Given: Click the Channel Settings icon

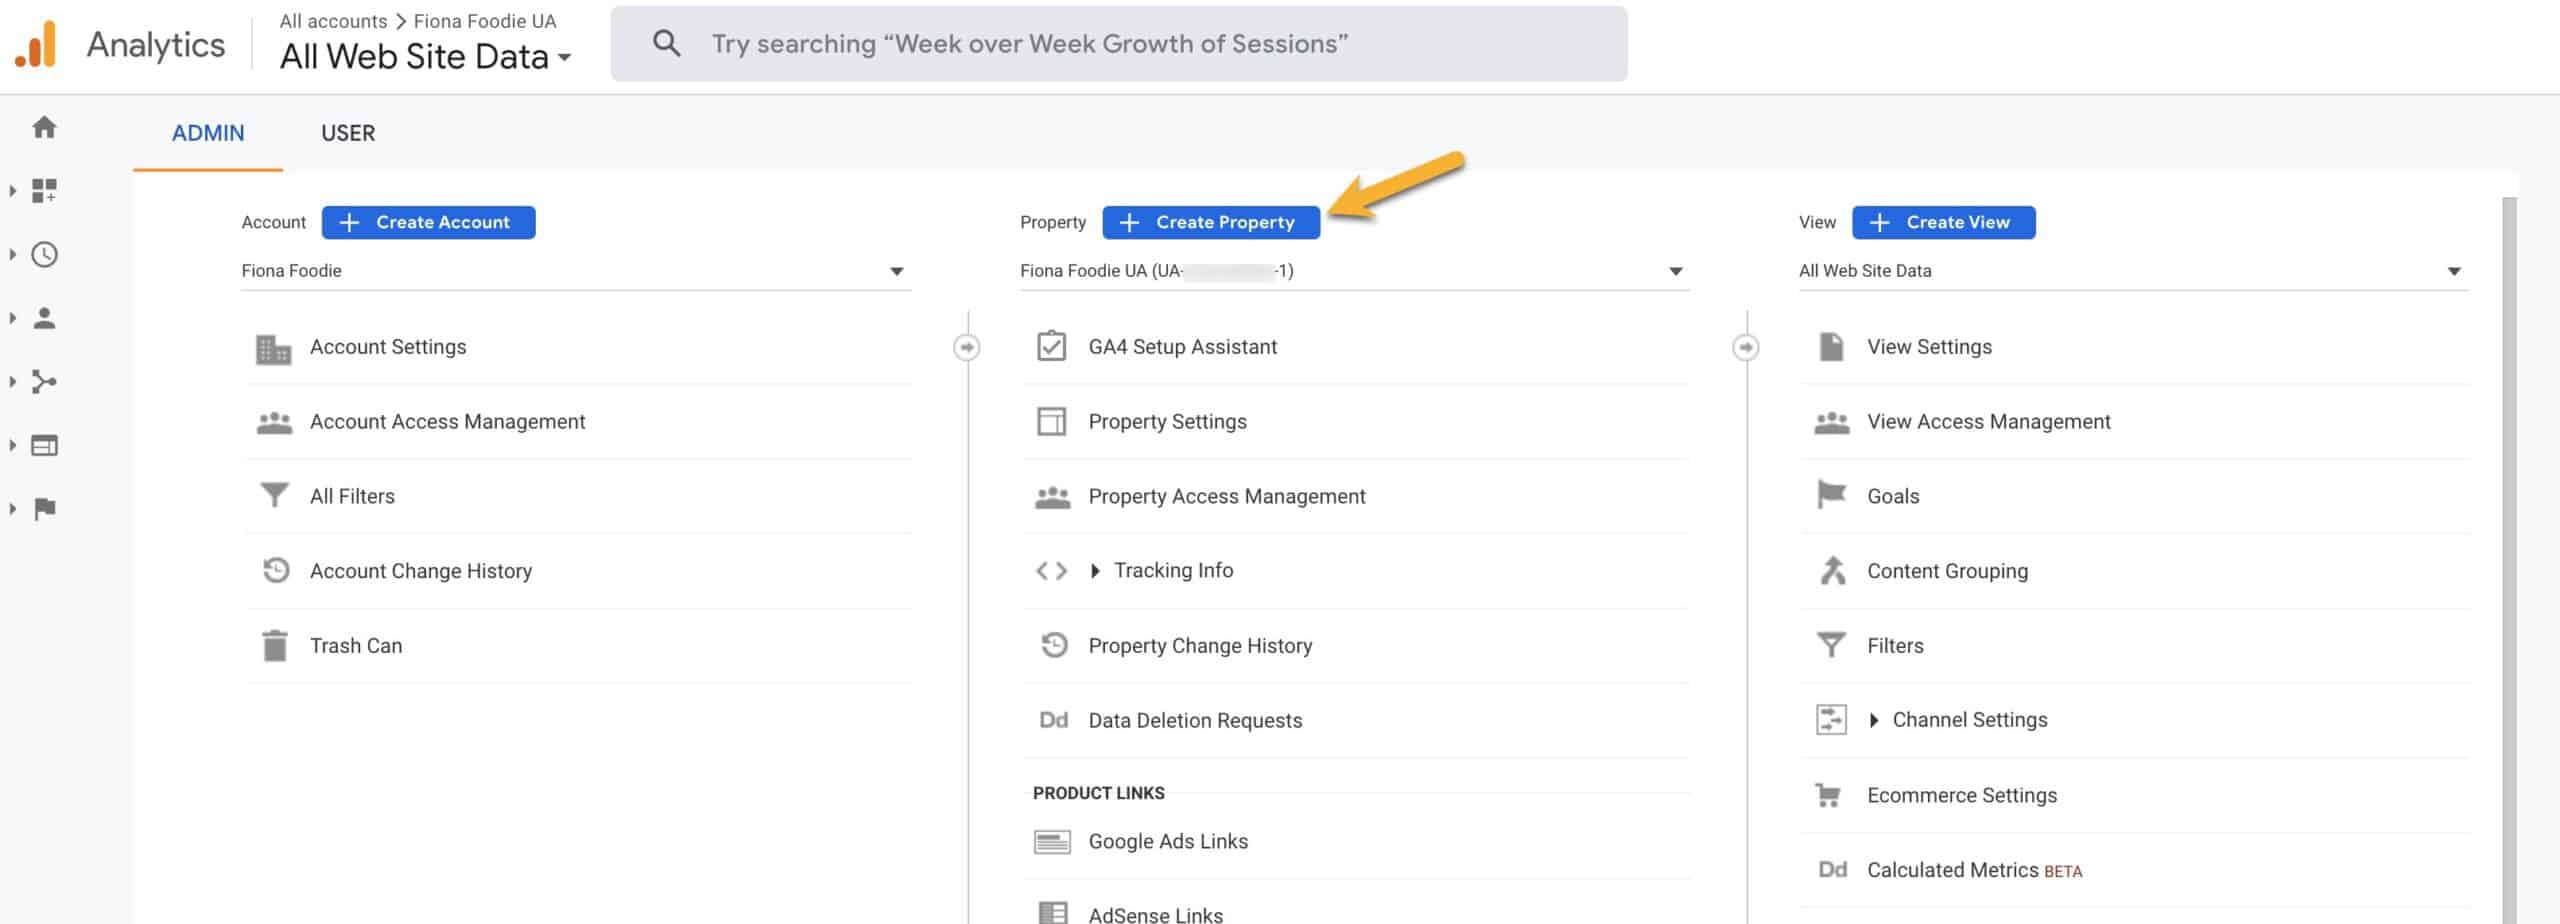Looking at the screenshot, I should coord(1831,720).
